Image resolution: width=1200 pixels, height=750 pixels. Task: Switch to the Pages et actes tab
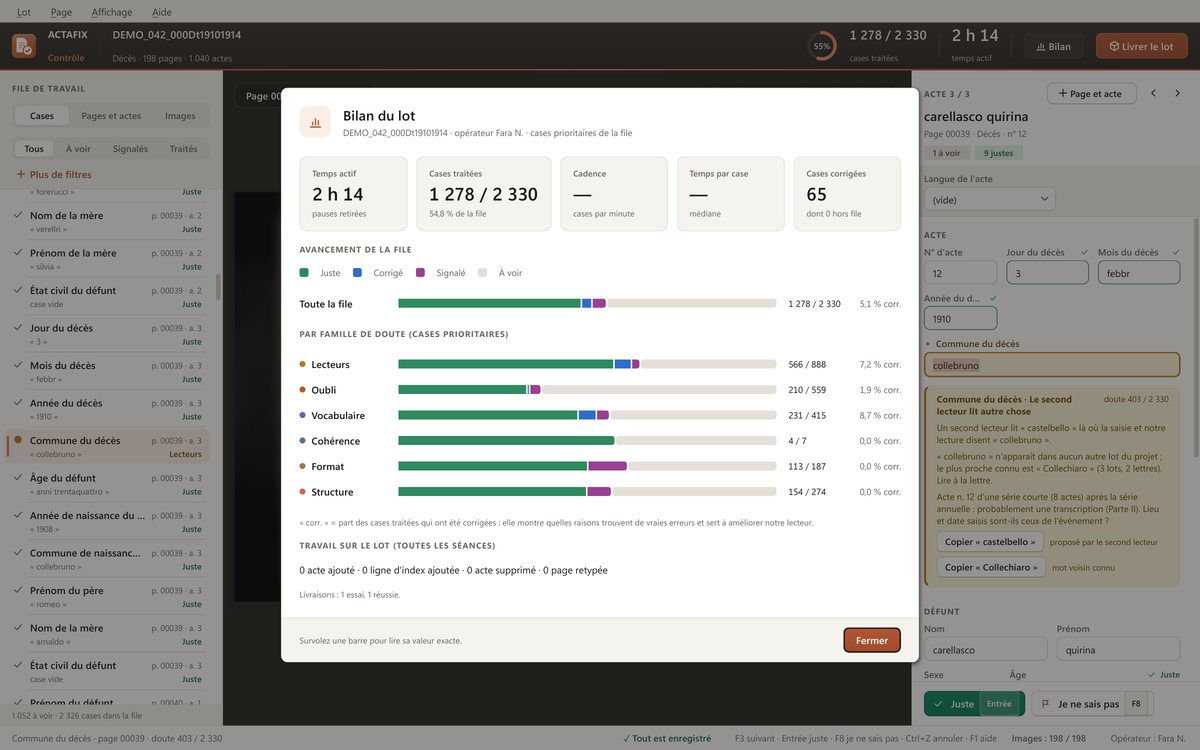tap(111, 116)
